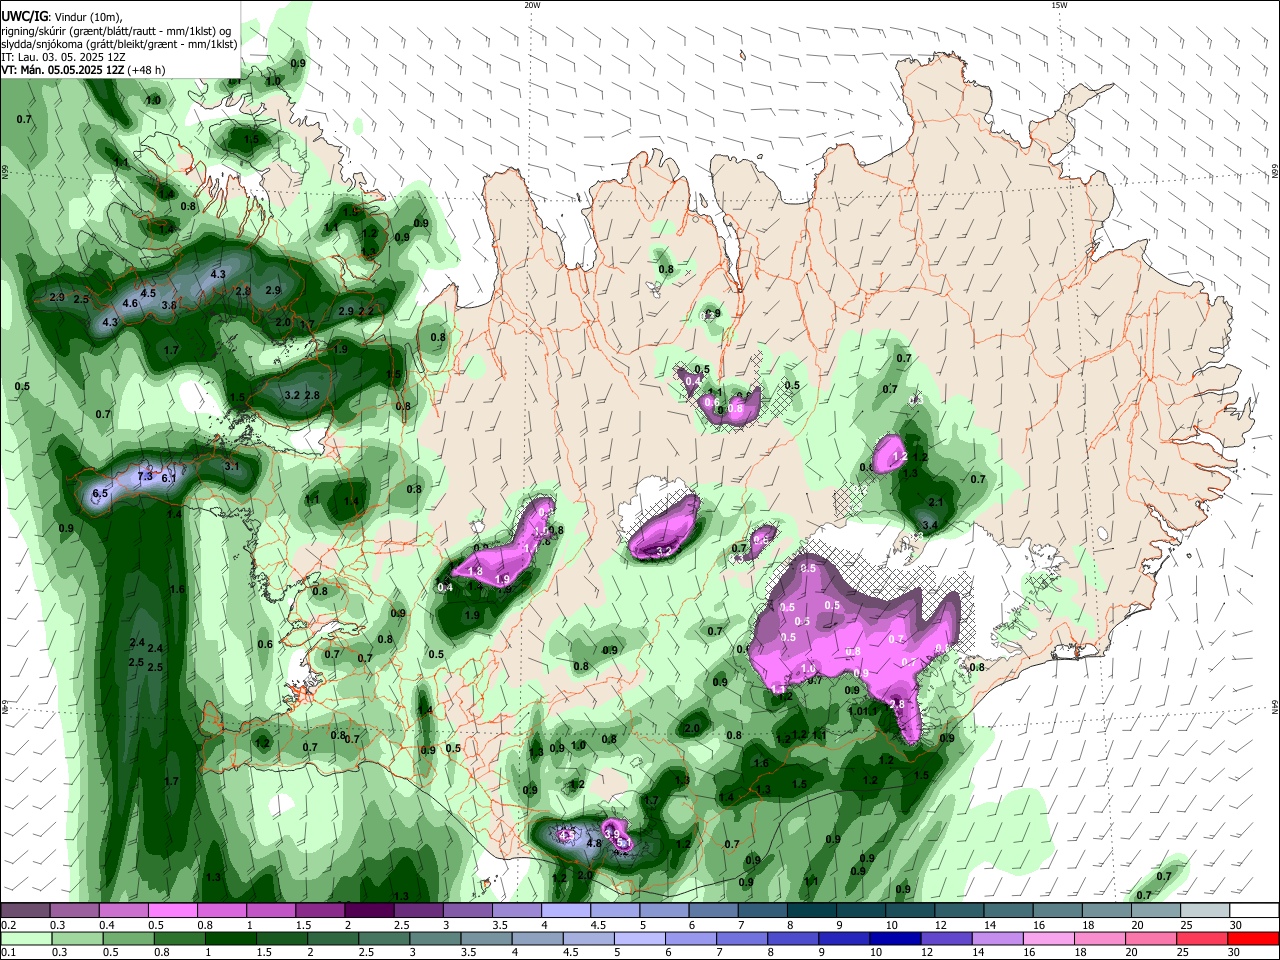1280x960 pixels.
Task: Click the darkest purple swatch in the upper snow scale
Action: tap(368, 910)
